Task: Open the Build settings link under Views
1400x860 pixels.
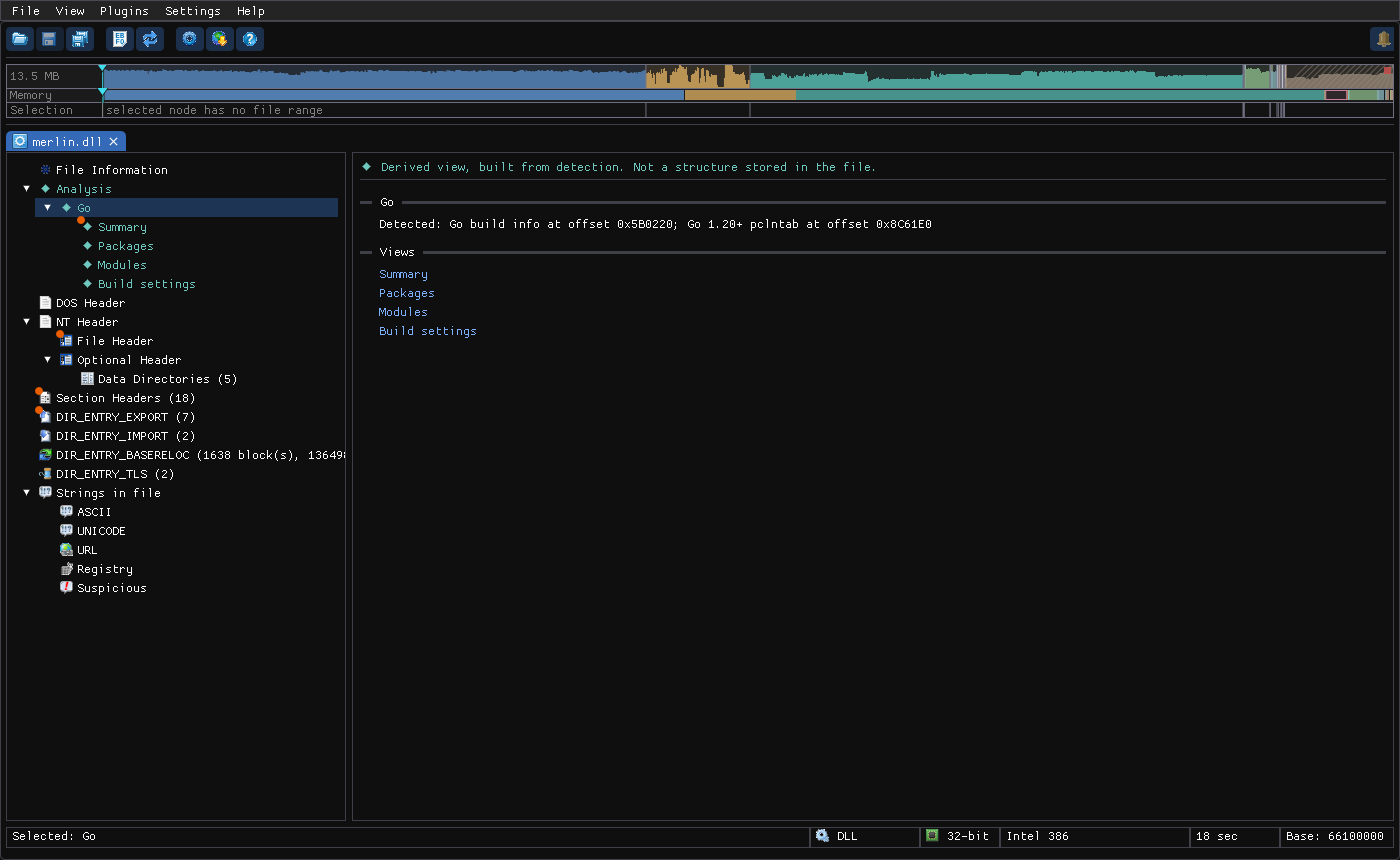Action: (428, 331)
